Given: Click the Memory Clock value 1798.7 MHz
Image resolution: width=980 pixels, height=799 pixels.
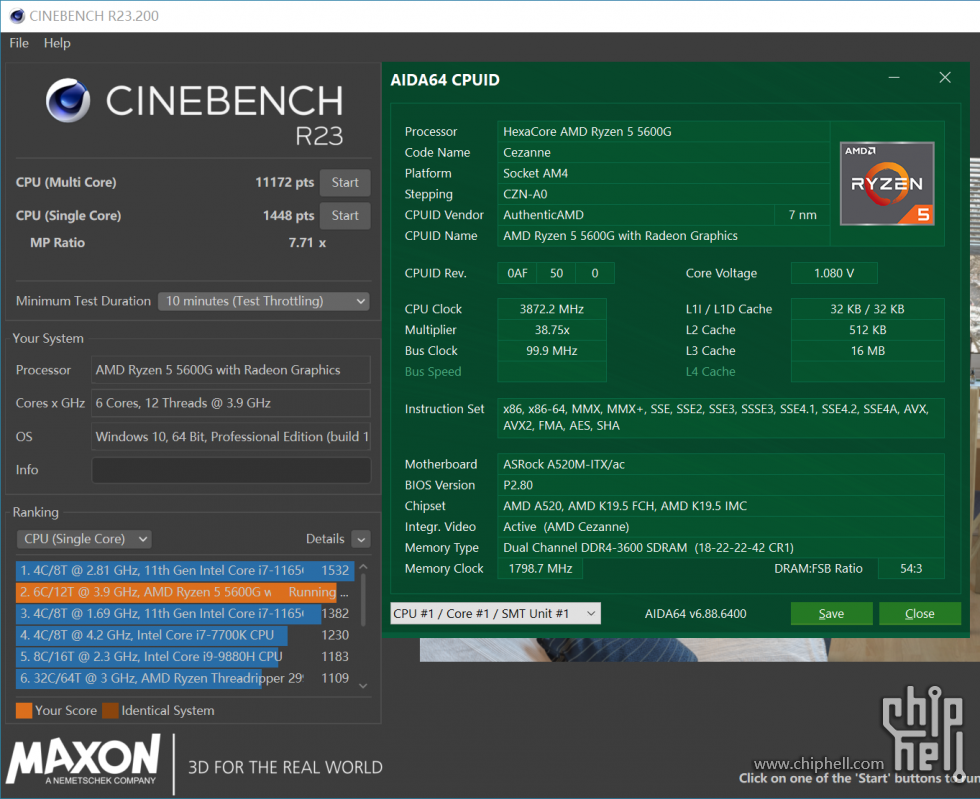Looking at the screenshot, I should [x=540, y=569].
